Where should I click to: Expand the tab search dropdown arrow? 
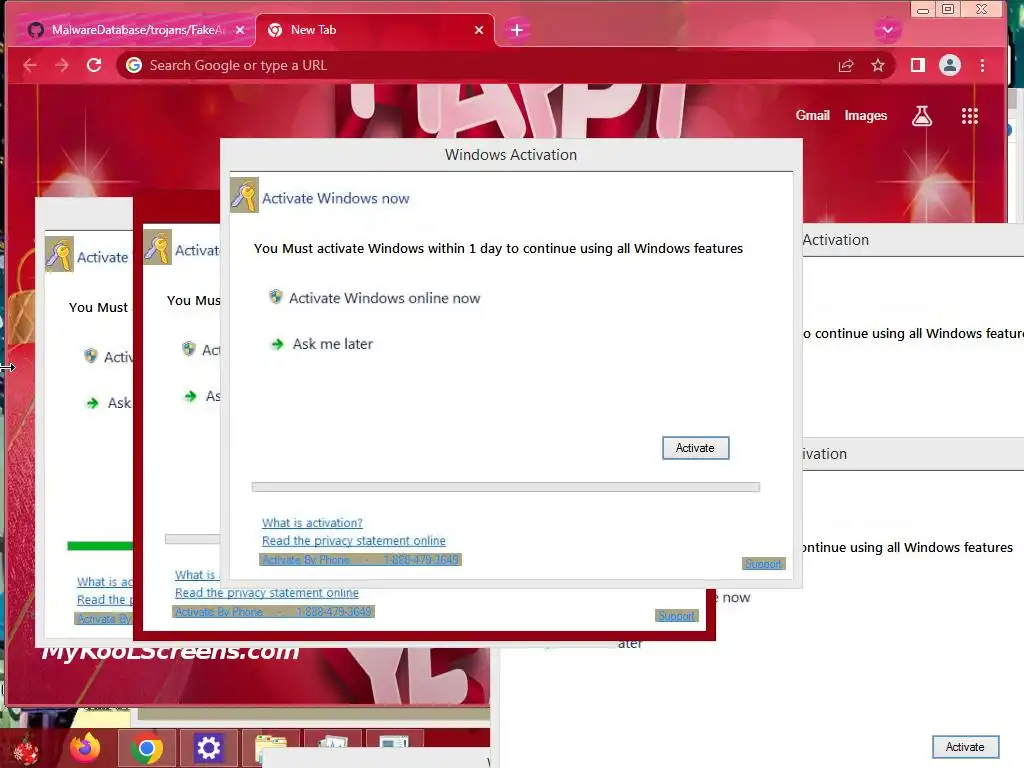pyautogui.click(x=888, y=30)
